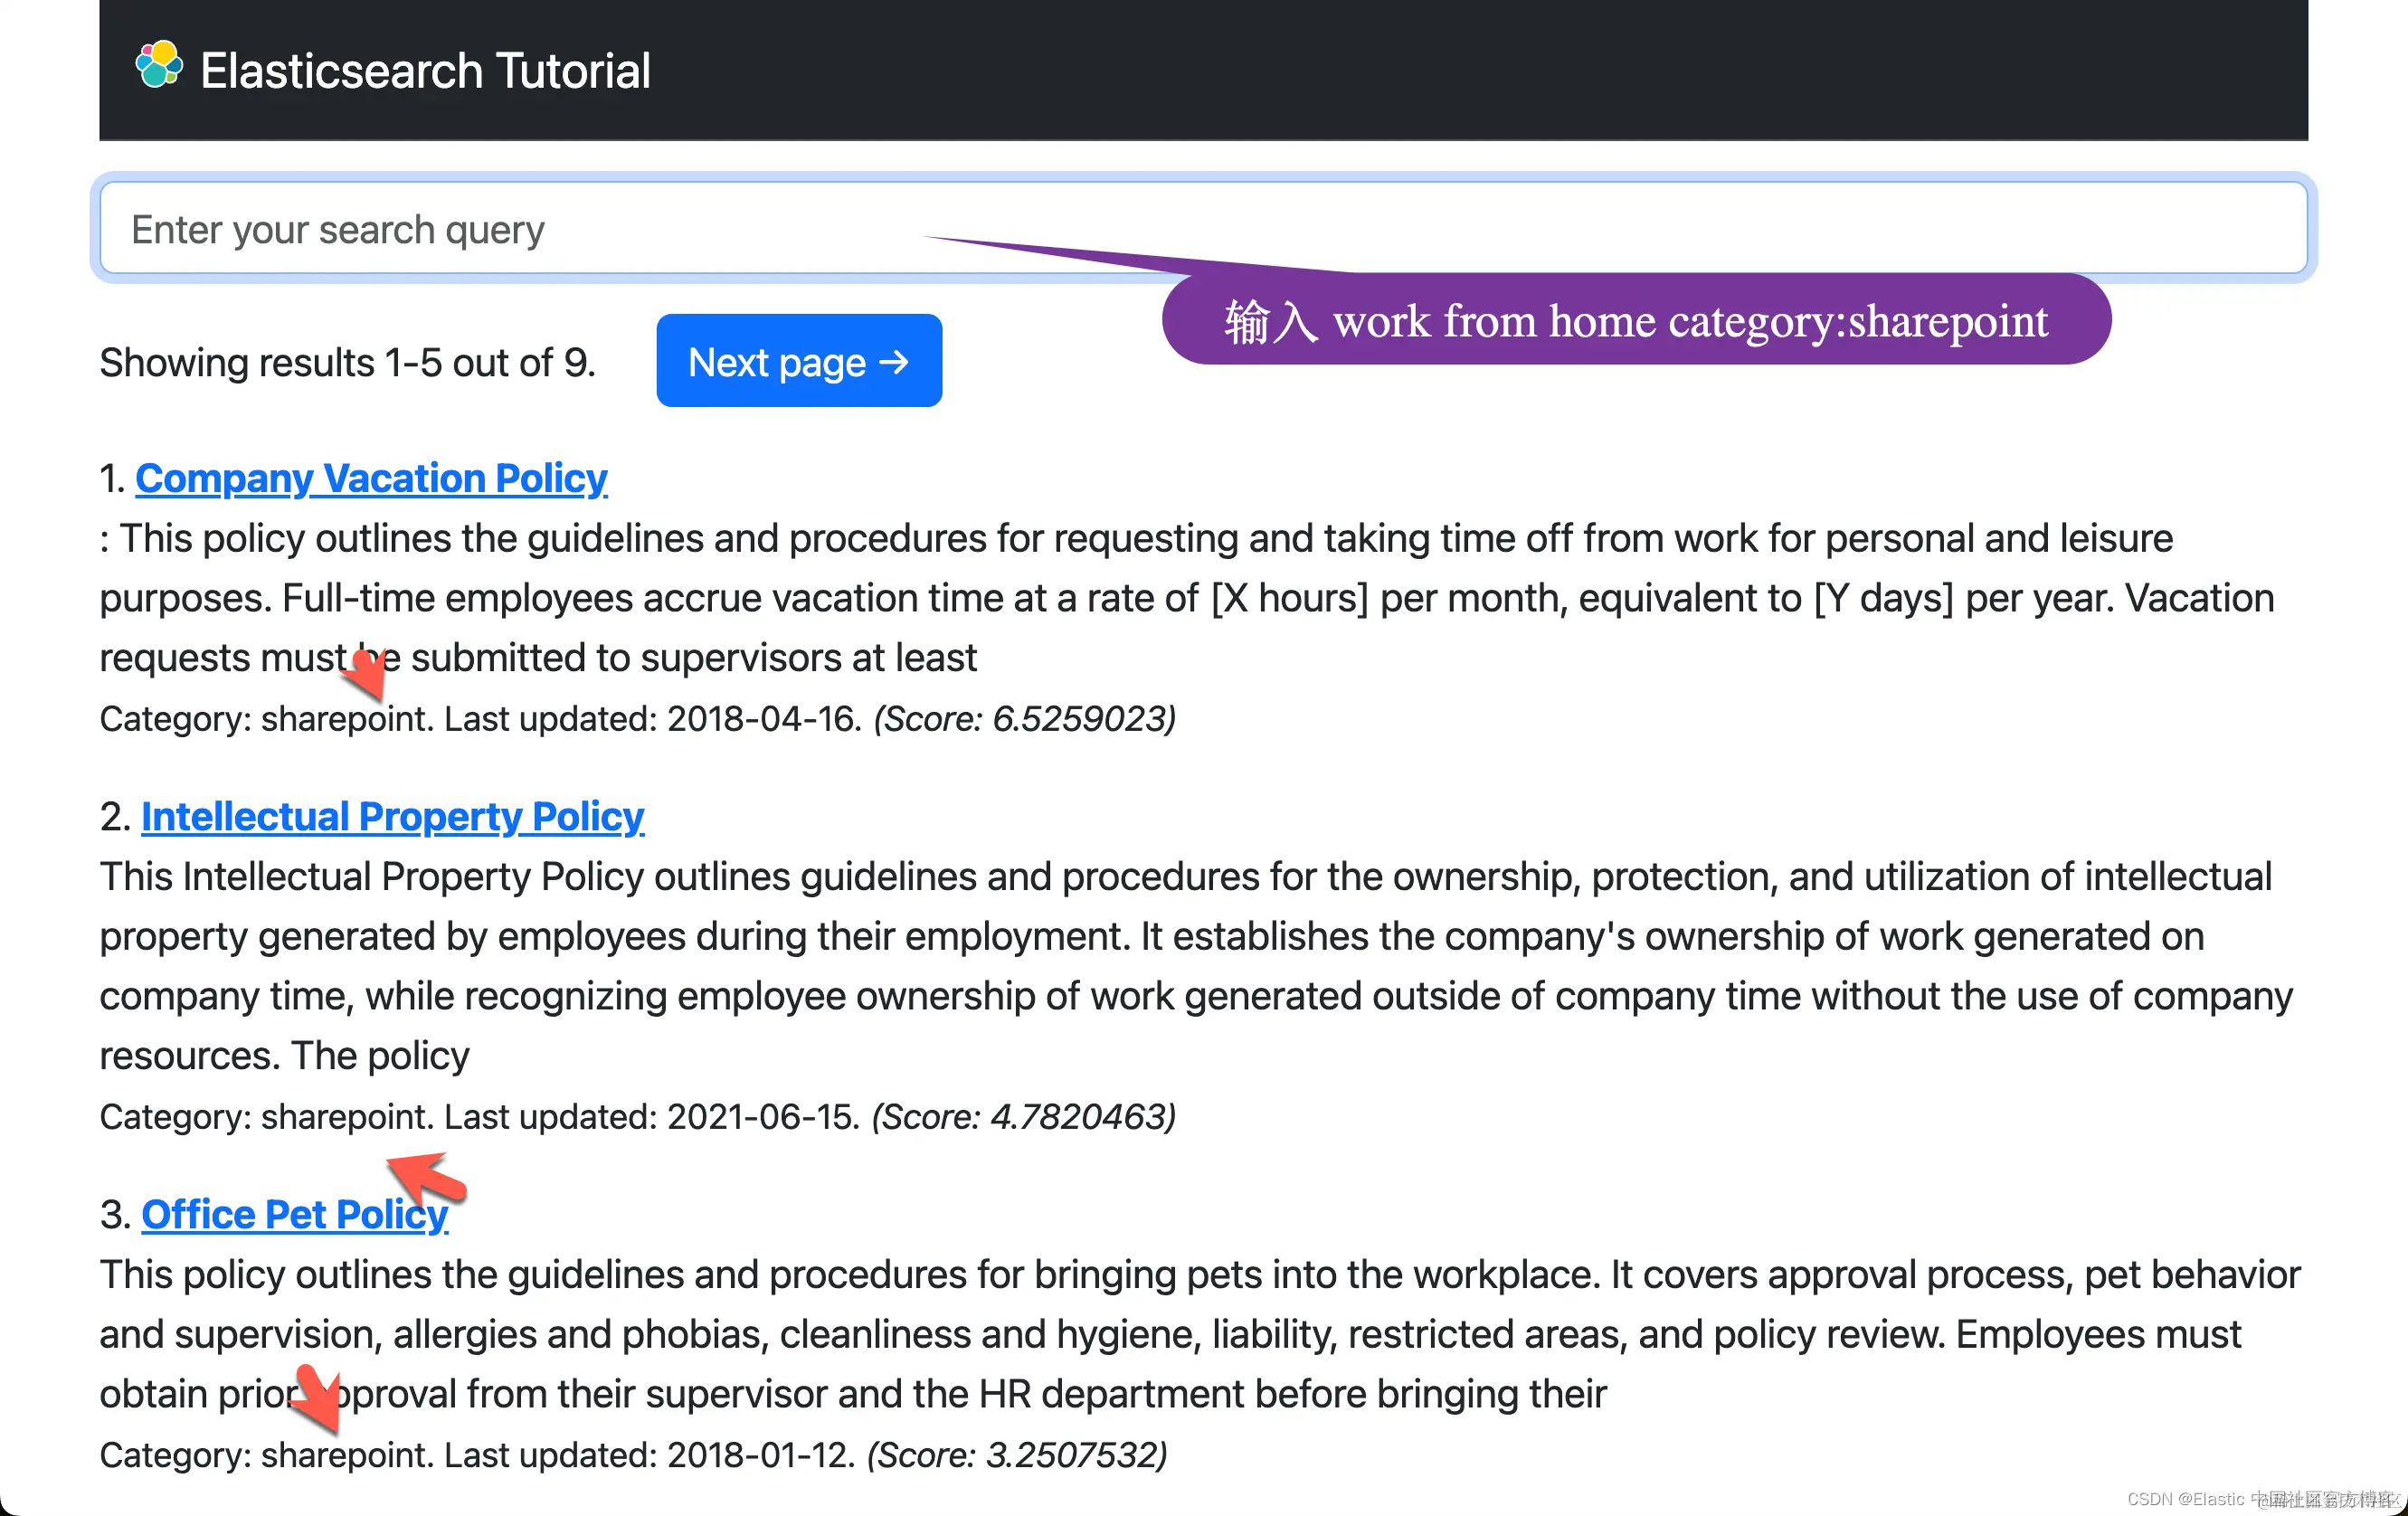Image resolution: width=2408 pixels, height=1516 pixels.
Task: Click the Elasticsearch Tutorial header title
Action: [x=425, y=71]
